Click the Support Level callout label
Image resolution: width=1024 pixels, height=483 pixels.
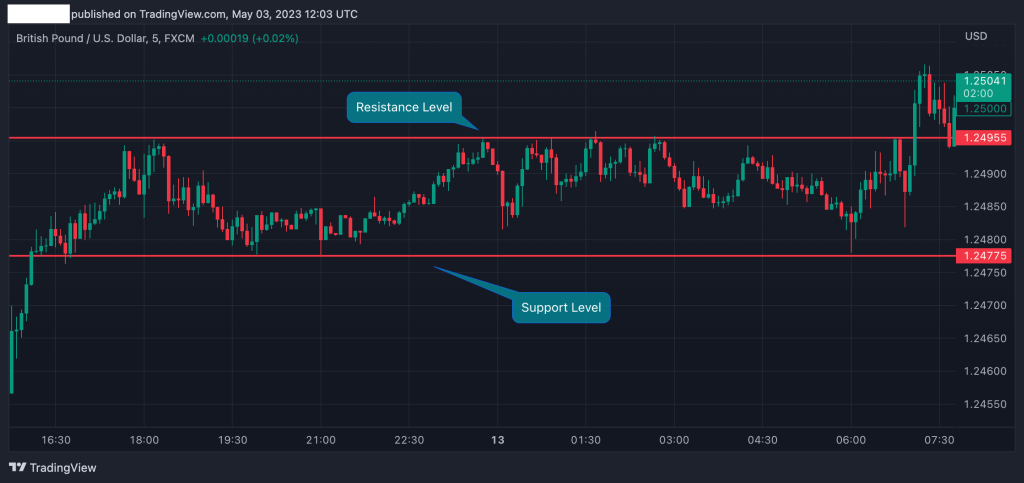click(561, 307)
